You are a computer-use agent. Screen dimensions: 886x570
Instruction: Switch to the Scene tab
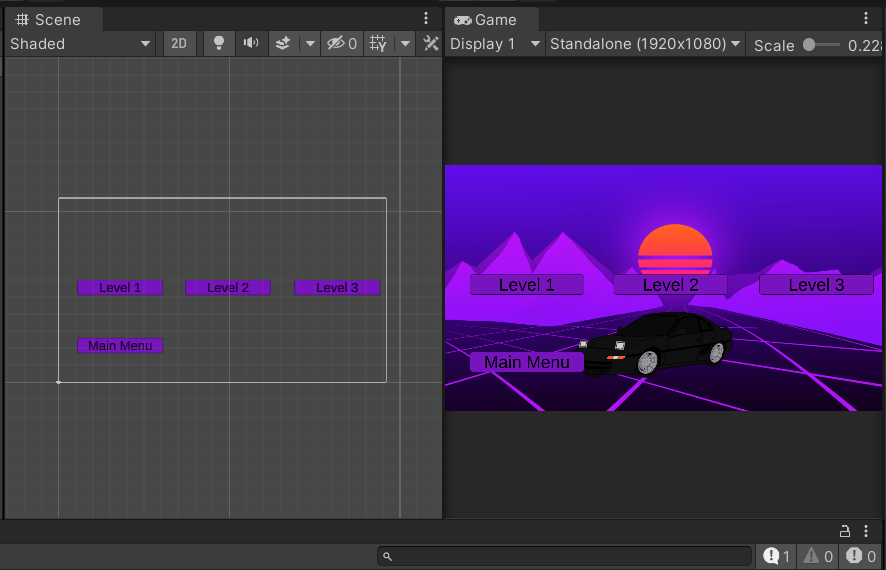[x=49, y=19]
